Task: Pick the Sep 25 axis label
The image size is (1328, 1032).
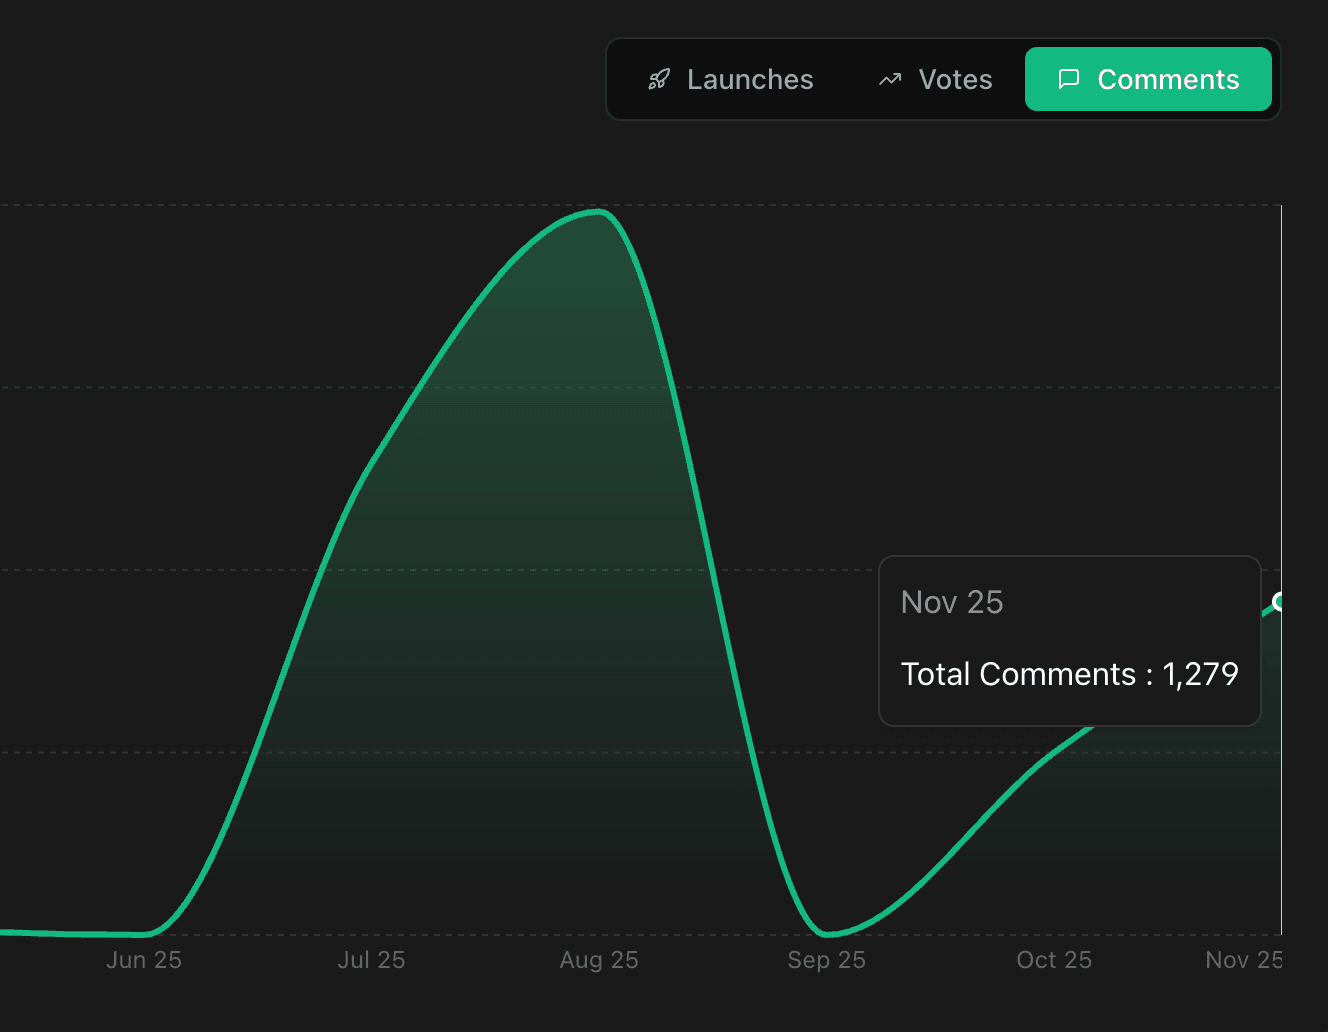Action: click(826, 960)
